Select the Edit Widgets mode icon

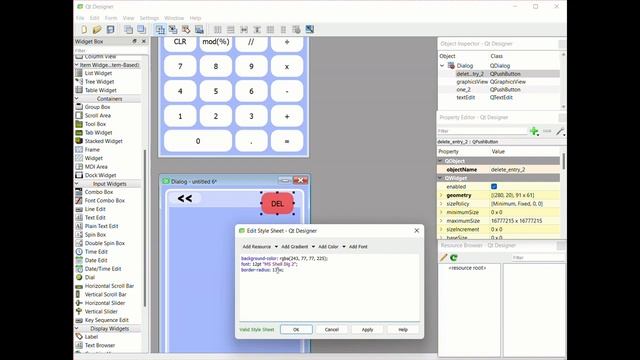[160, 29]
